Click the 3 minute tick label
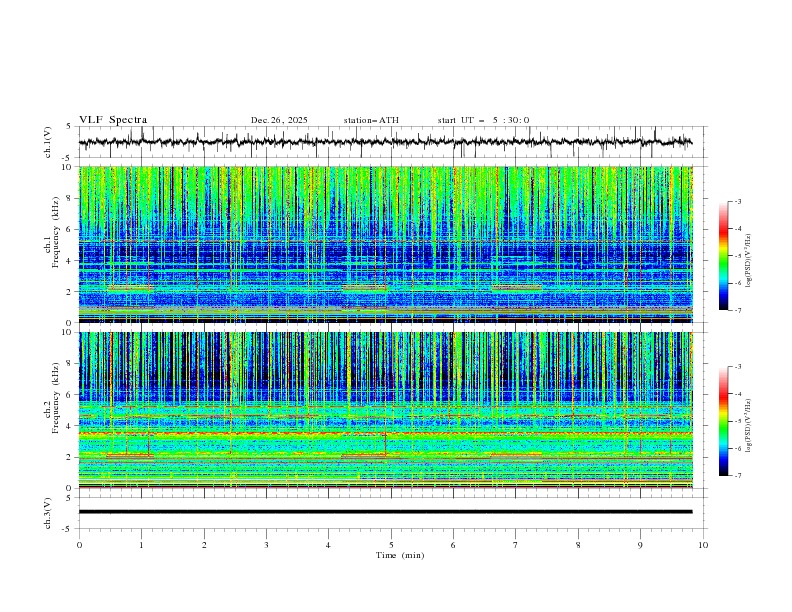 pyautogui.click(x=266, y=545)
